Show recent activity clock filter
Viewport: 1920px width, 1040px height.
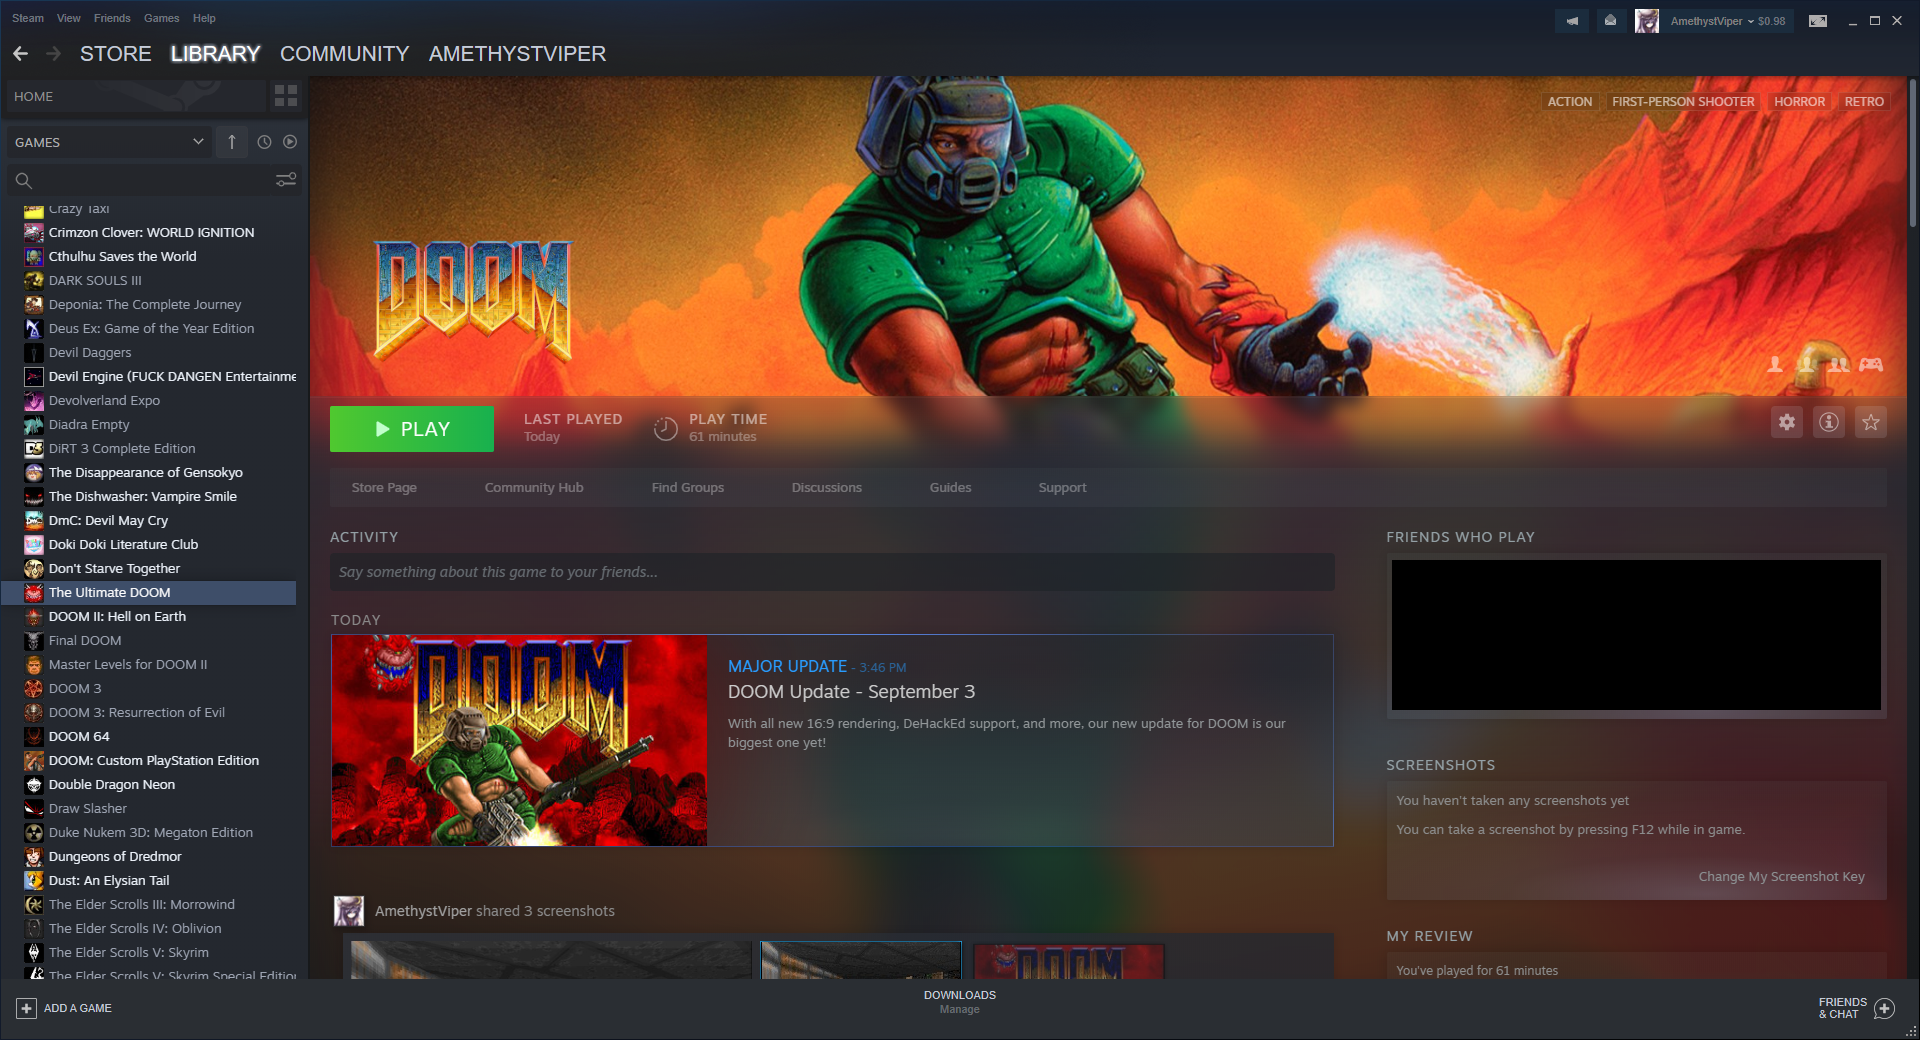pyautogui.click(x=264, y=142)
